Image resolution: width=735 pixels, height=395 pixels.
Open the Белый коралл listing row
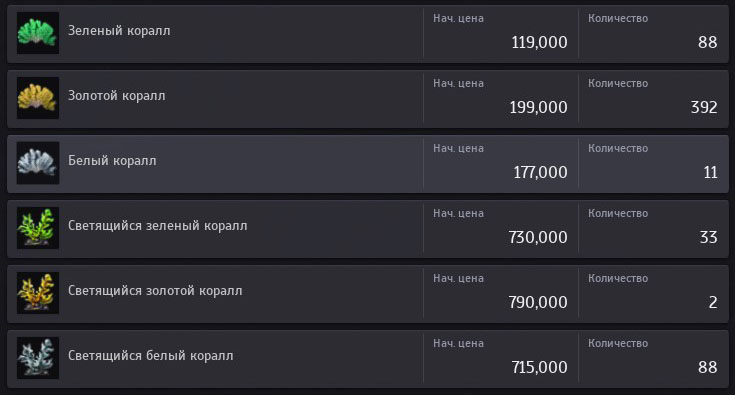pyautogui.click(x=368, y=164)
